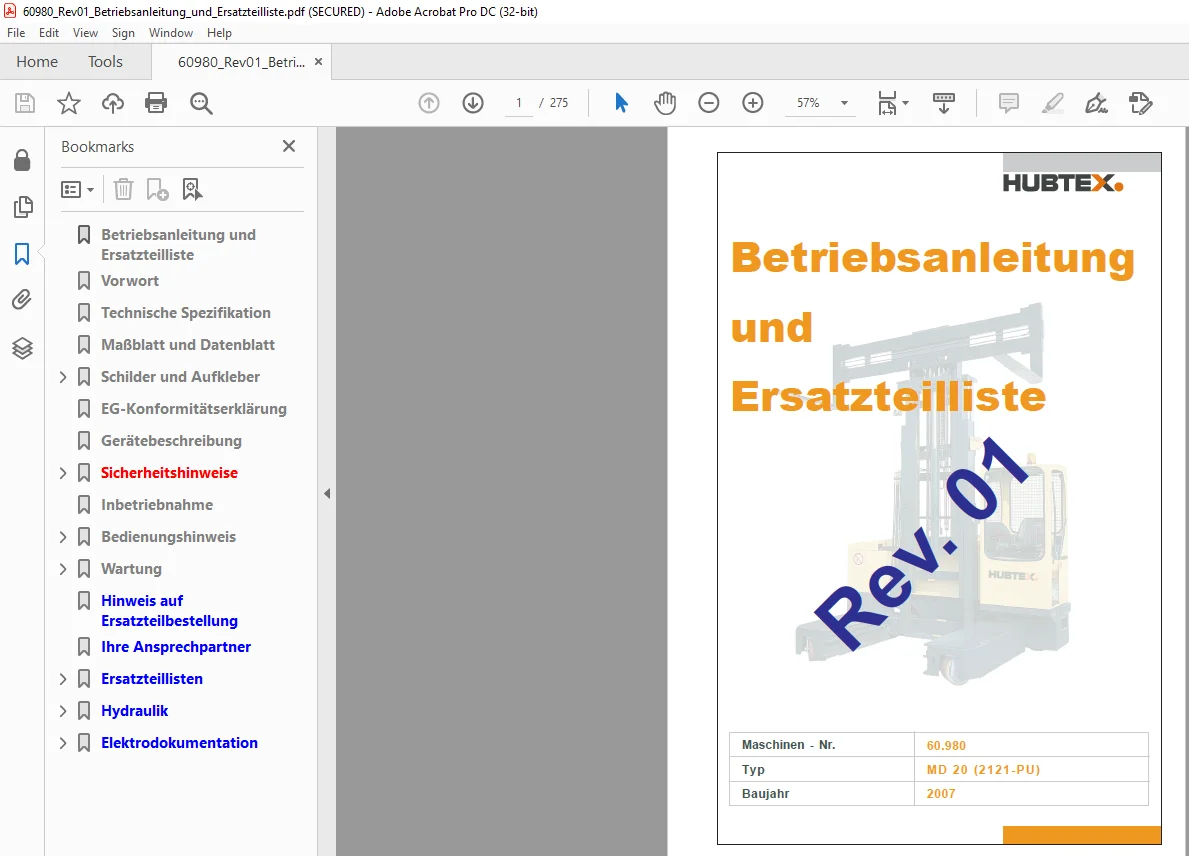Image resolution: width=1189 pixels, height=856 pixels.
Task: Expand the Sicherheitshinweise bookmark
Action: coord(63,473)
